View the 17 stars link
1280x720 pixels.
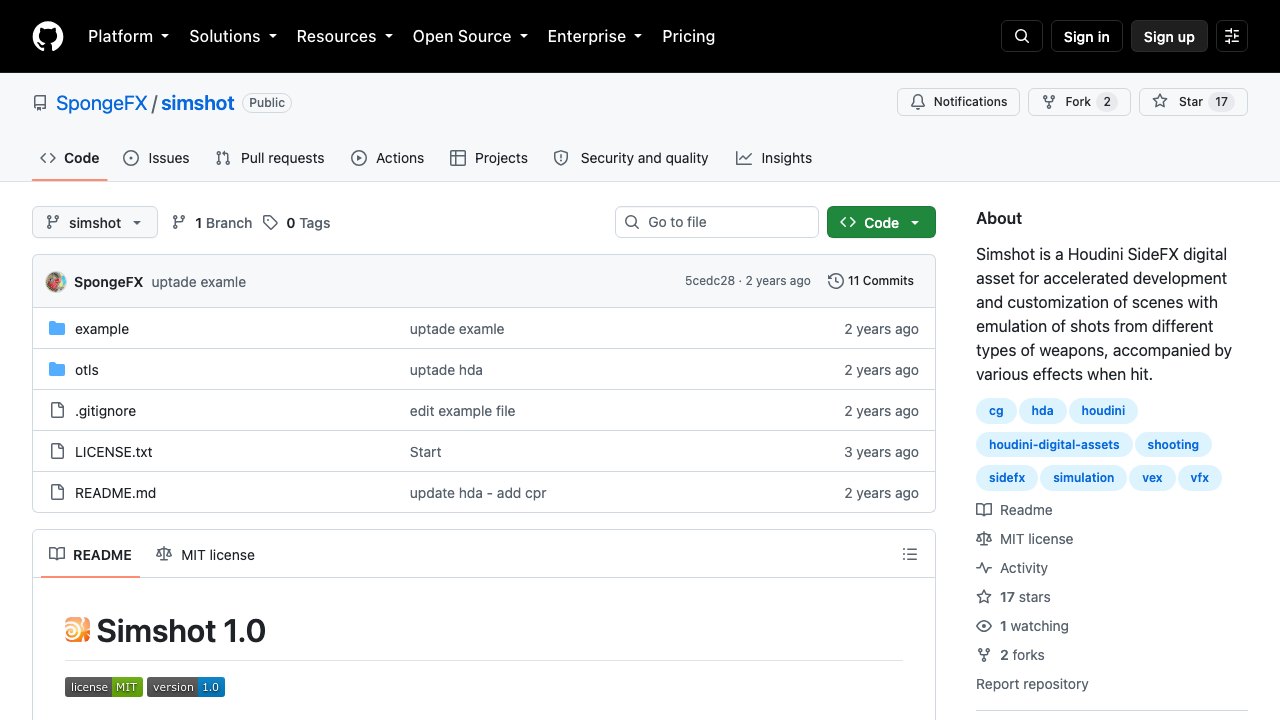click(1014, 597)
